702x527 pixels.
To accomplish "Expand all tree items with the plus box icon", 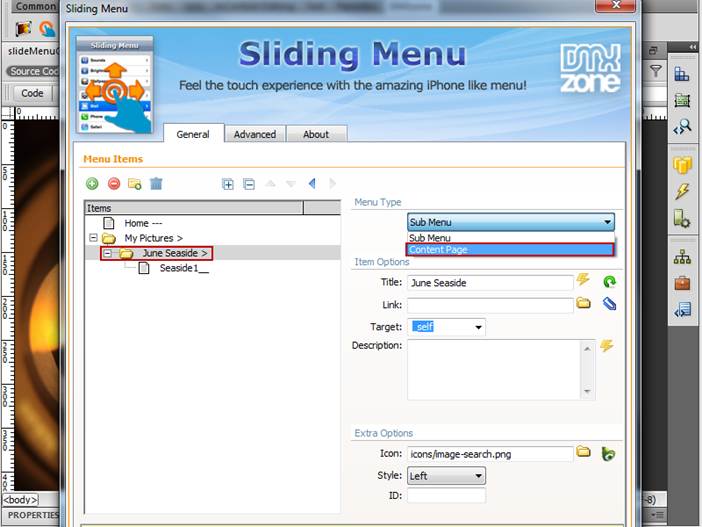I will tap(228, 184).
